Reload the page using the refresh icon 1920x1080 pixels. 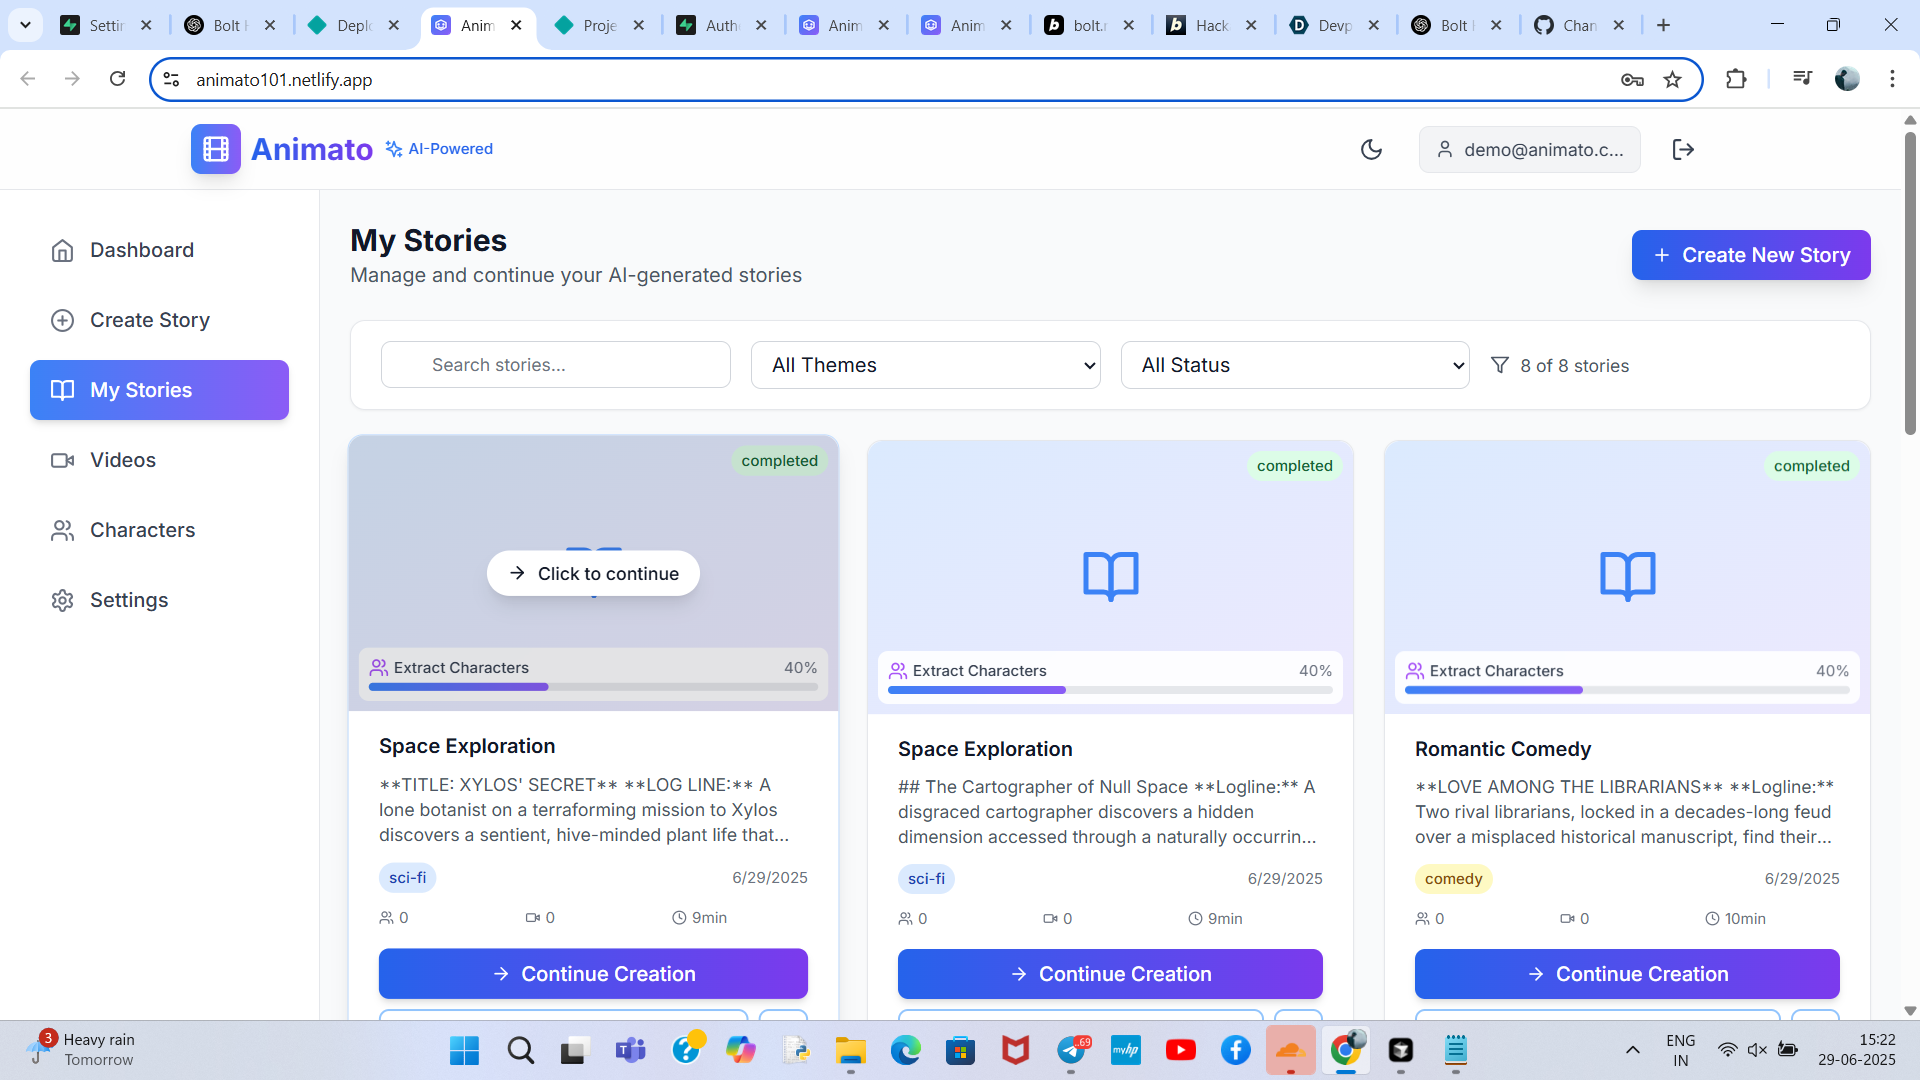coord(117,79)
